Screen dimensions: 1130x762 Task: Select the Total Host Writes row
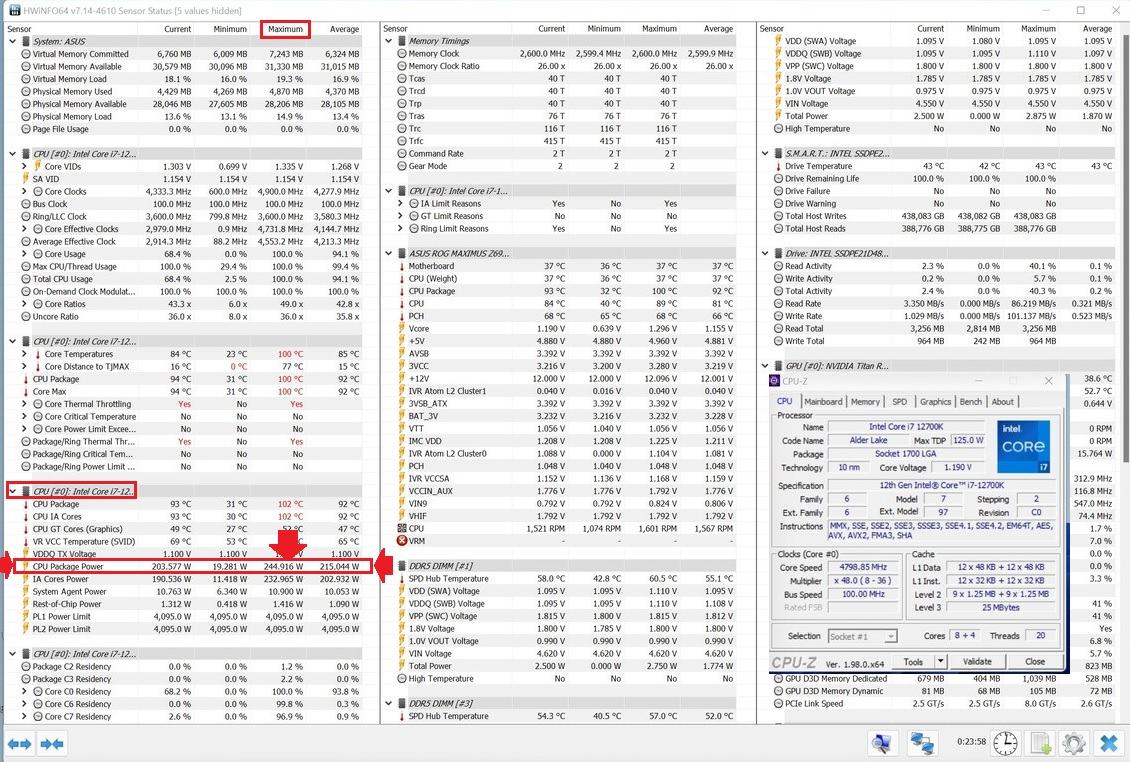coord(943,216)
